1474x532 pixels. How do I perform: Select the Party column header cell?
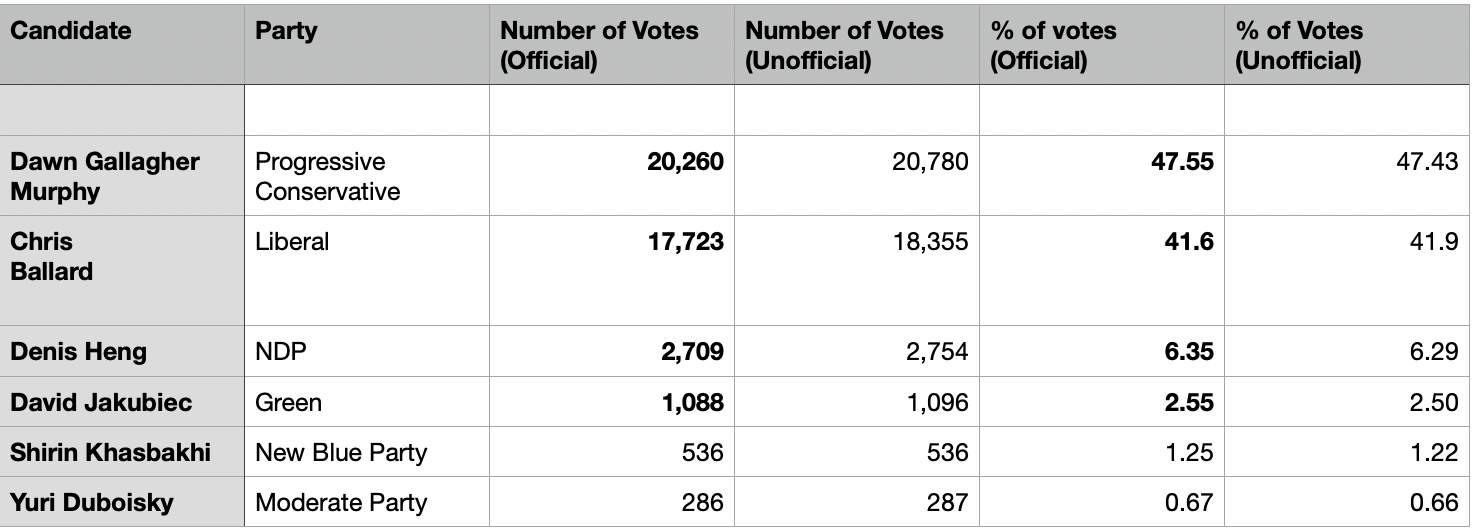(x=367, y=45)
